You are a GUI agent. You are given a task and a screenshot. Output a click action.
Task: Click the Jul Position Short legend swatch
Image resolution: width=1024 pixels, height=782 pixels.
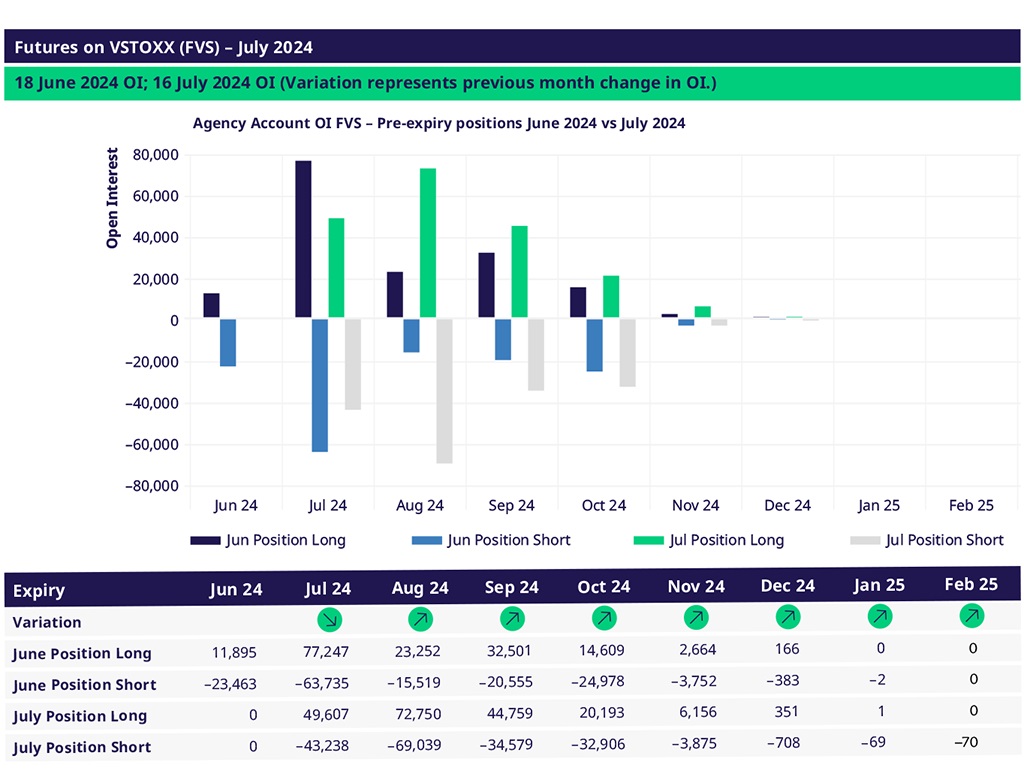click(x=865, y=540)
